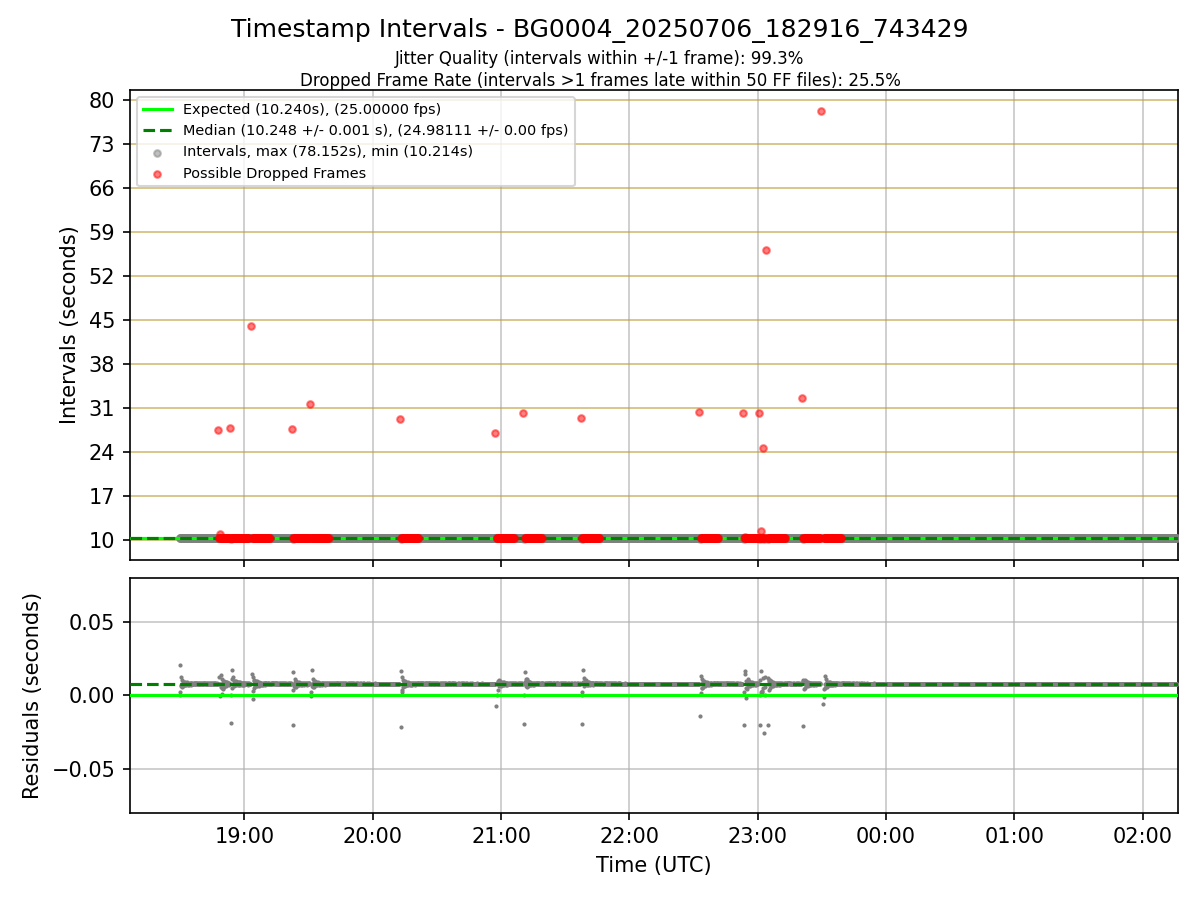
Task: Click the 19:00 tick label on time axis
Action: pyautogui.click(x=244, y=833)
